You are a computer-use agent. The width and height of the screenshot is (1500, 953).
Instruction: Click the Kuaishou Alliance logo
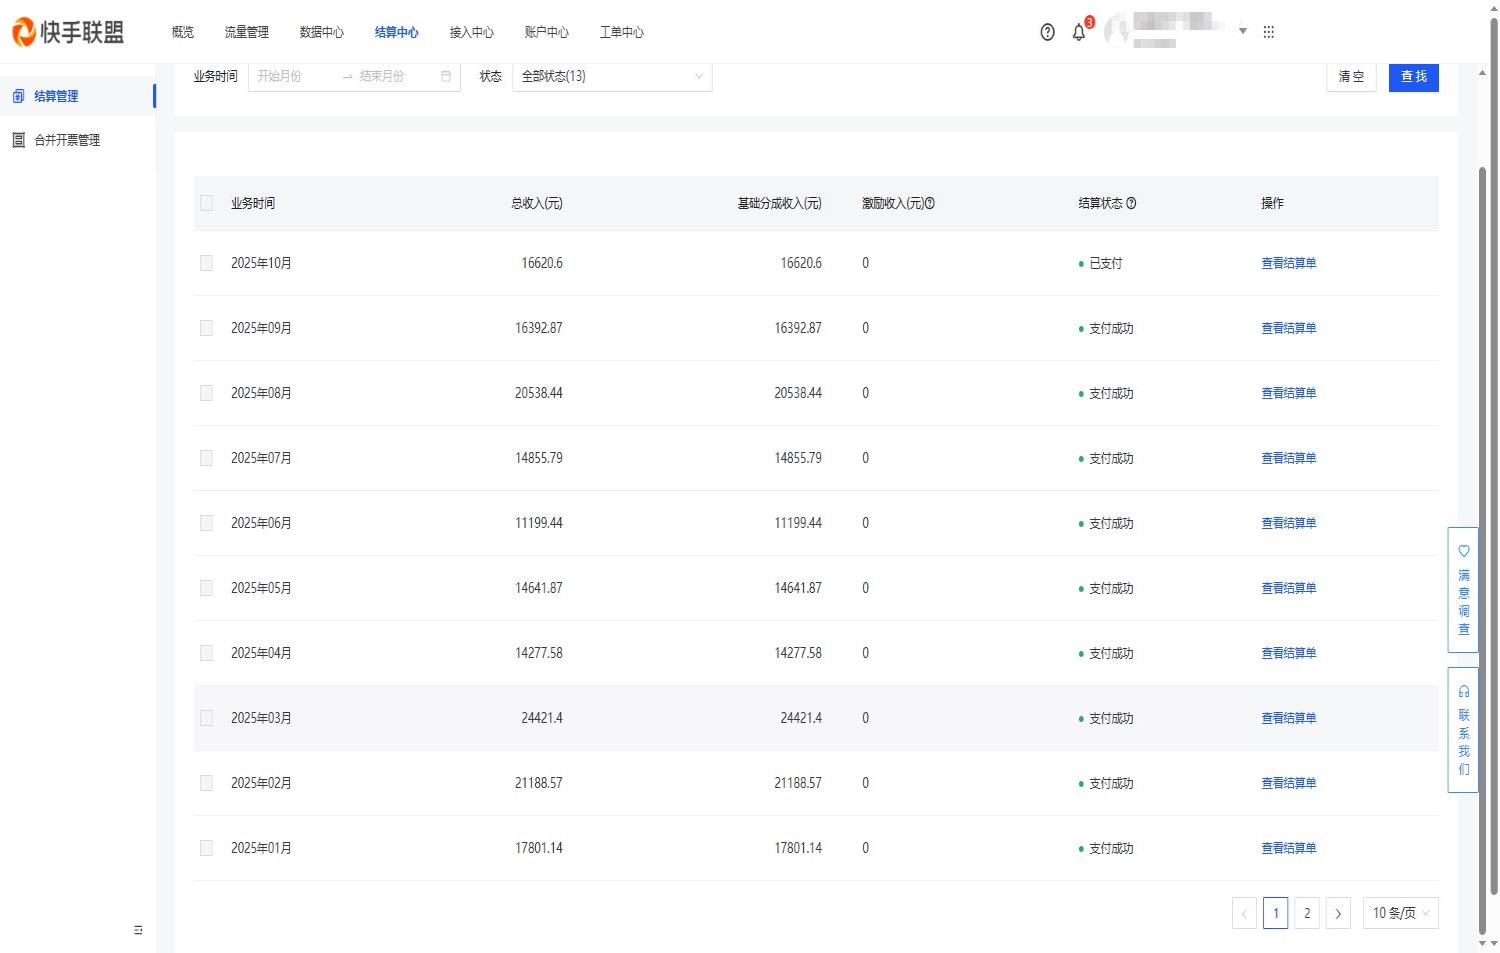[x=68, y=32]
